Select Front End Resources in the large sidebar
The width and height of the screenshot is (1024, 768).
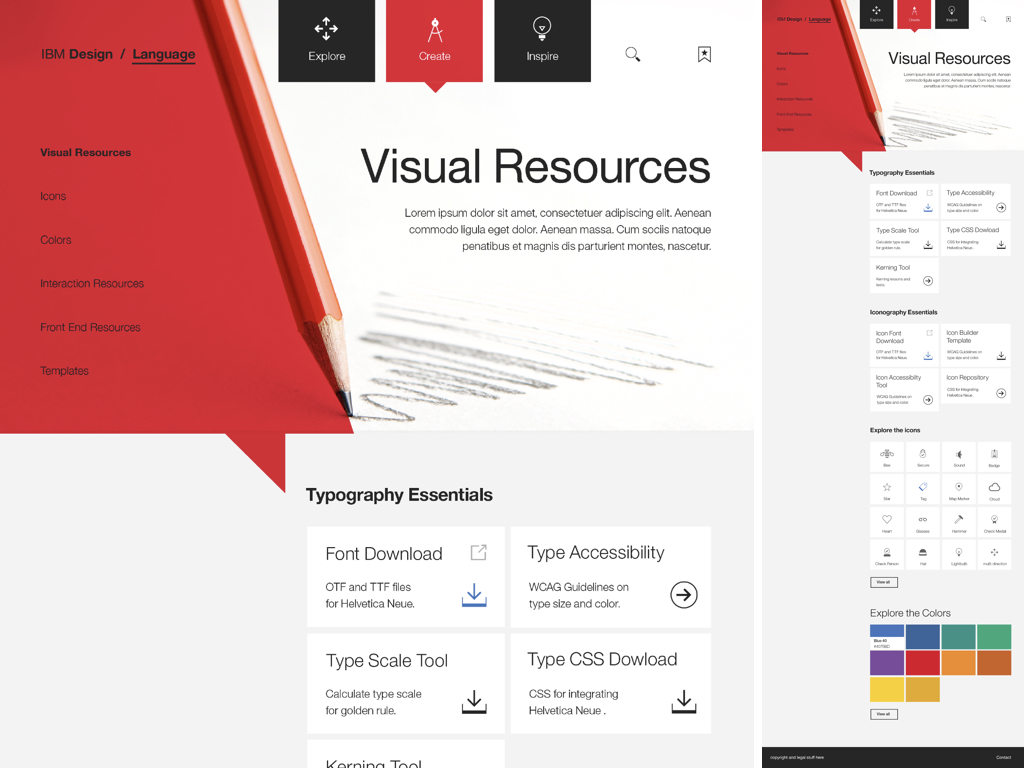(x=90, y=327)
